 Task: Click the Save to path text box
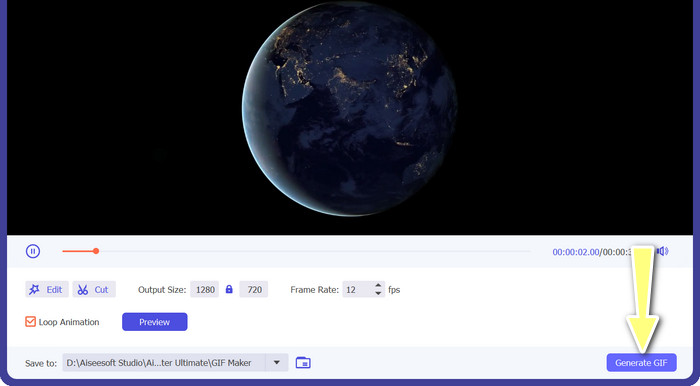pos(164,362)
